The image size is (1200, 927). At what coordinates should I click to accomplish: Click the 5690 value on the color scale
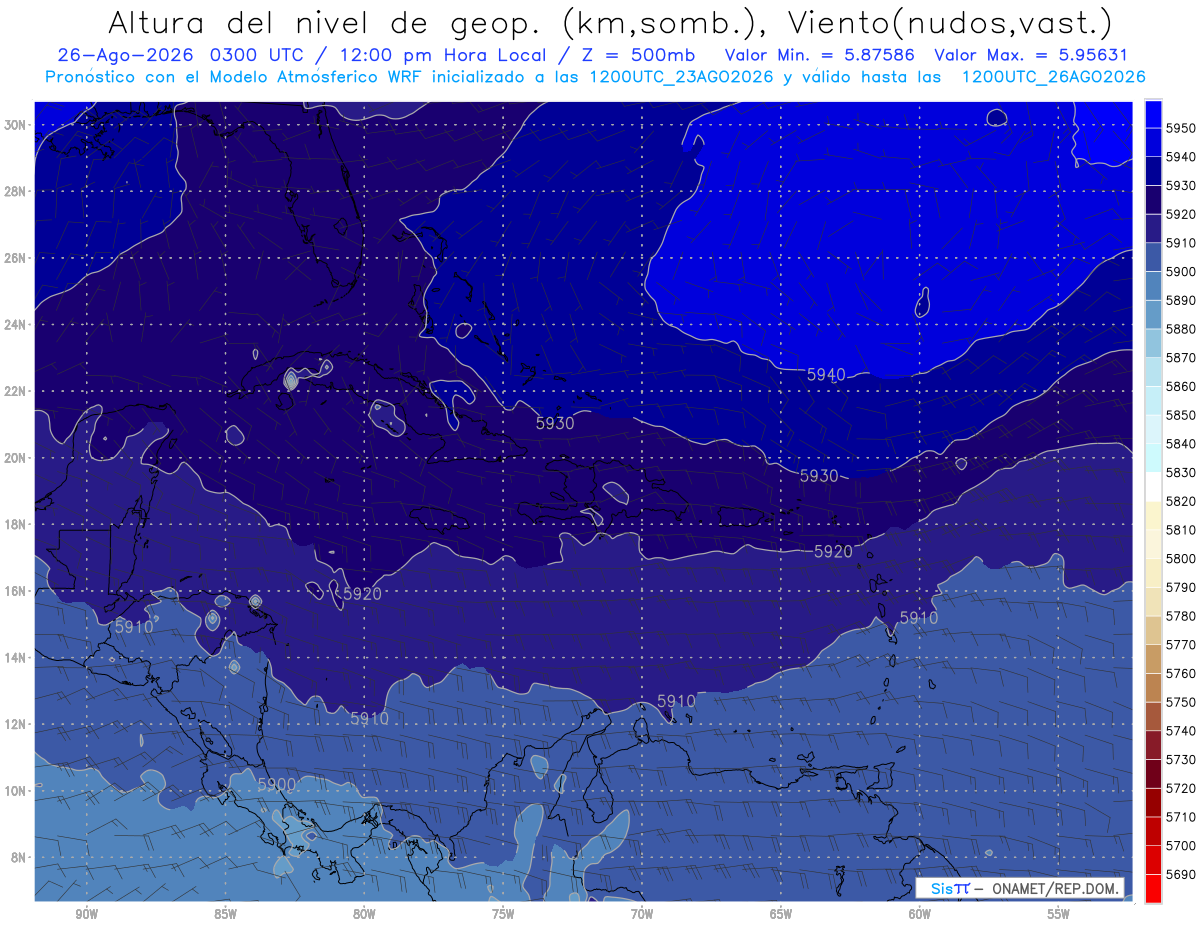tap(1181, 874)
